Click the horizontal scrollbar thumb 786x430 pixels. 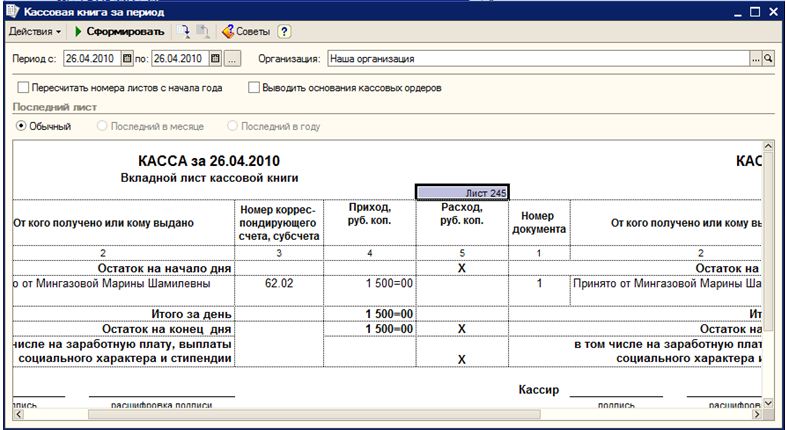pos(314,414)
